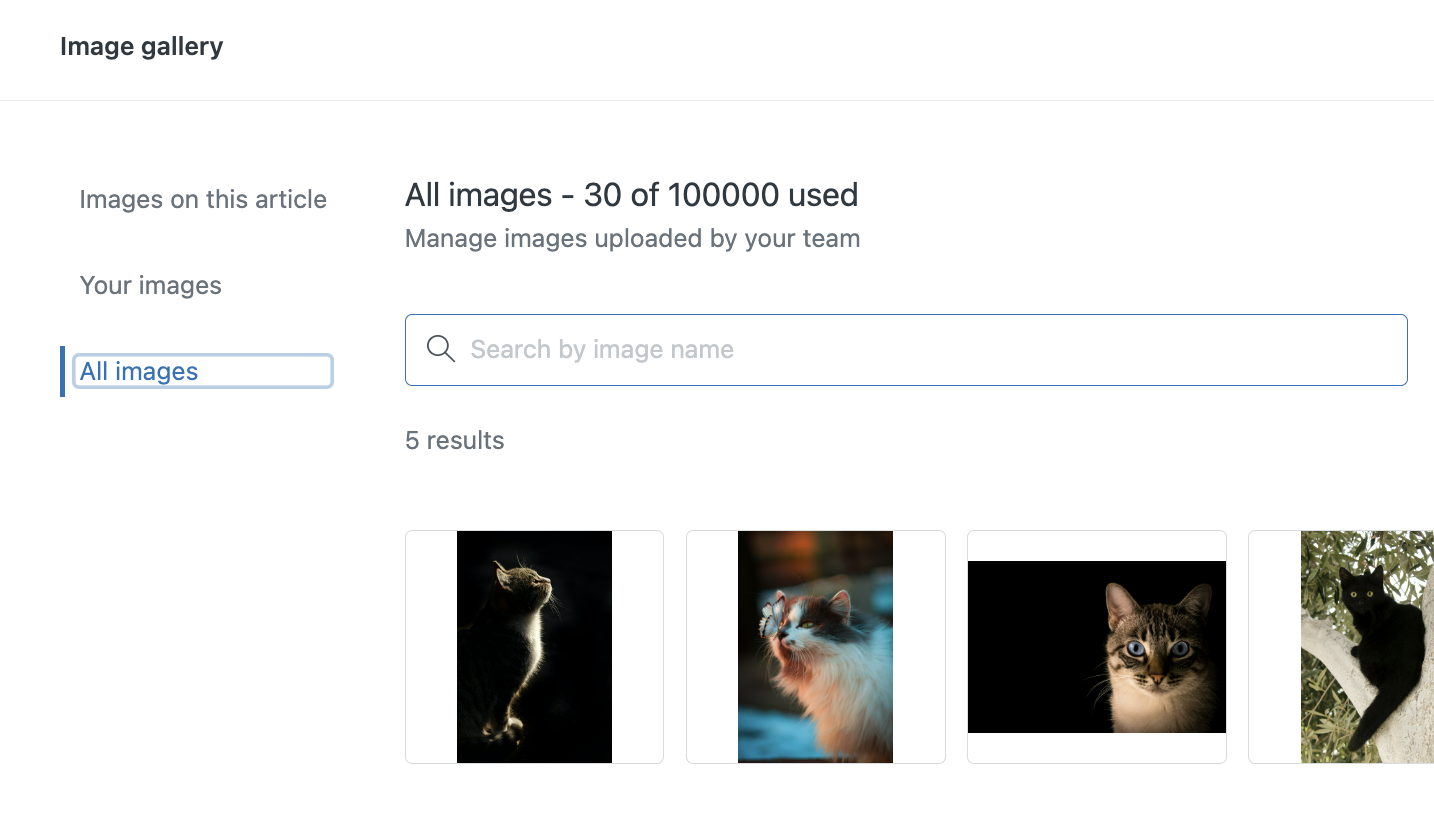Click the Image gallery header title
This screenshot has height=838, width=1434.
coord(142,47)
